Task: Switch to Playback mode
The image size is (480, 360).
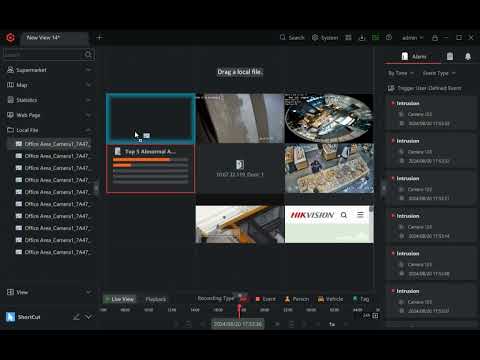Action: pyautogui.click(x=156, y=299)
